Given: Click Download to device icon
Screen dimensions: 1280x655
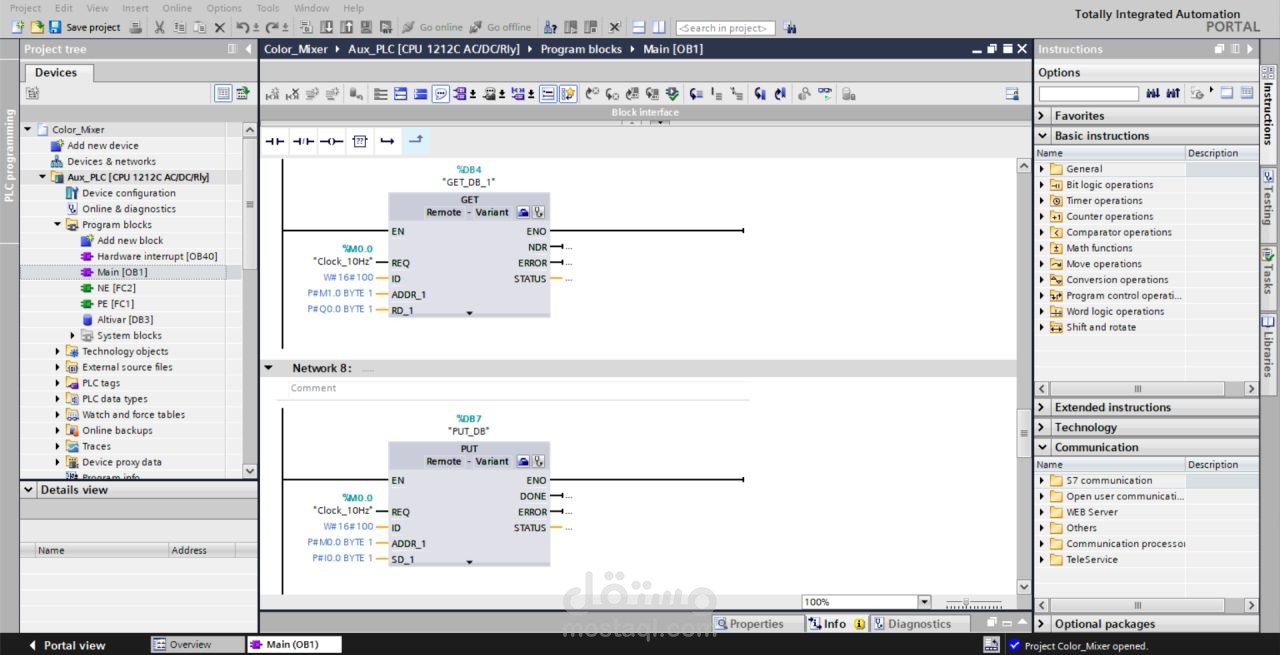Looking at the screenshot, I should pyautogui.click(x=326, y=27).
